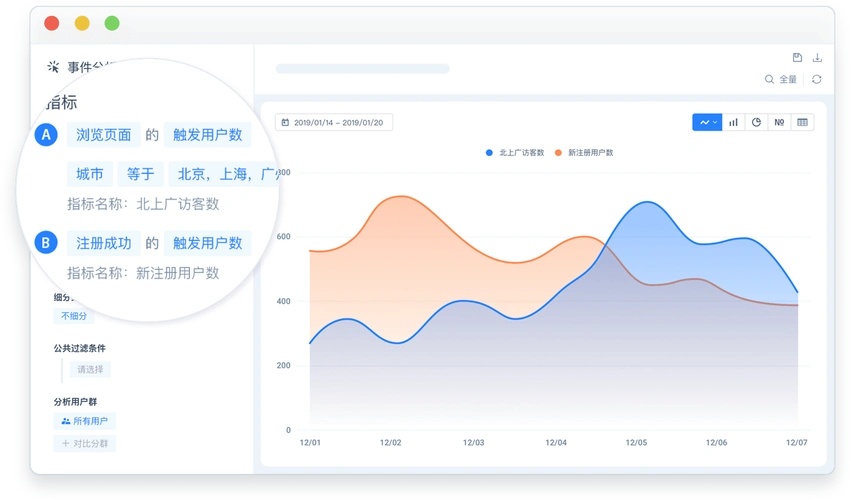This screenshot has width=851, height=500.
Task: Click the 600 y-axis value
Action: click(x=283, y=237)
